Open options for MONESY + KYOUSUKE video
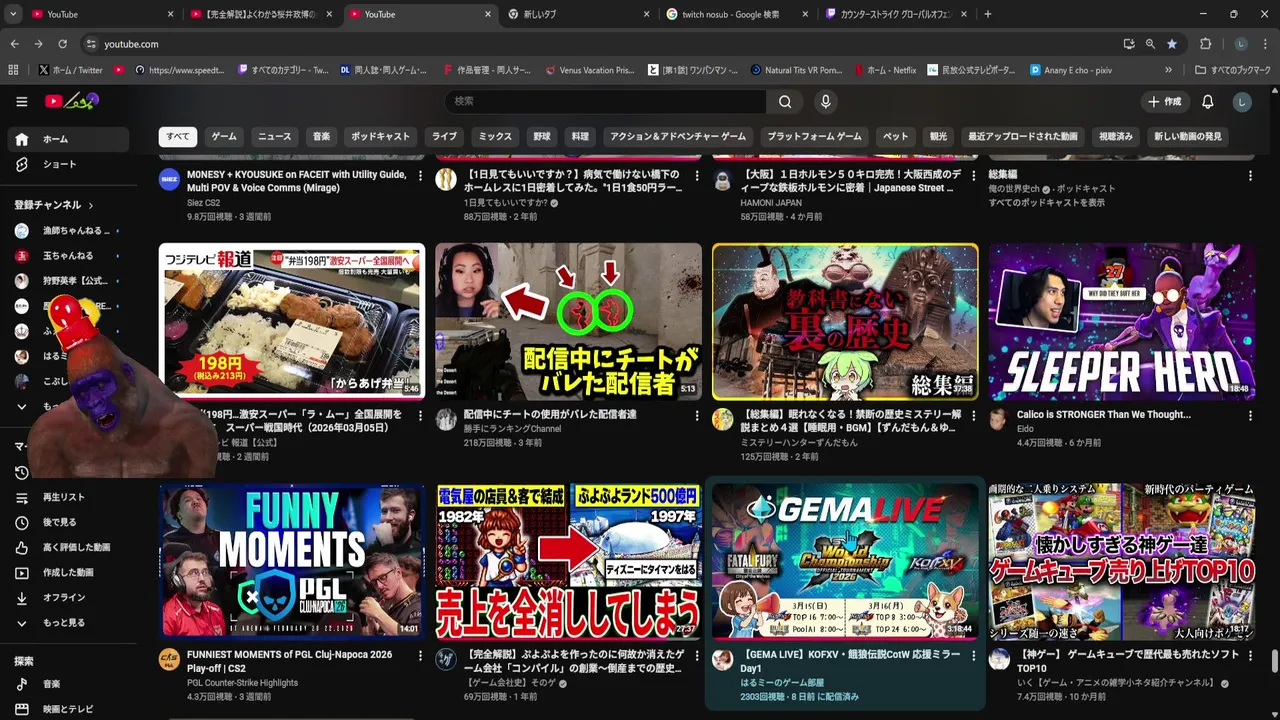The height and width of the screenshot is (720, 1280). pos(420,176)
